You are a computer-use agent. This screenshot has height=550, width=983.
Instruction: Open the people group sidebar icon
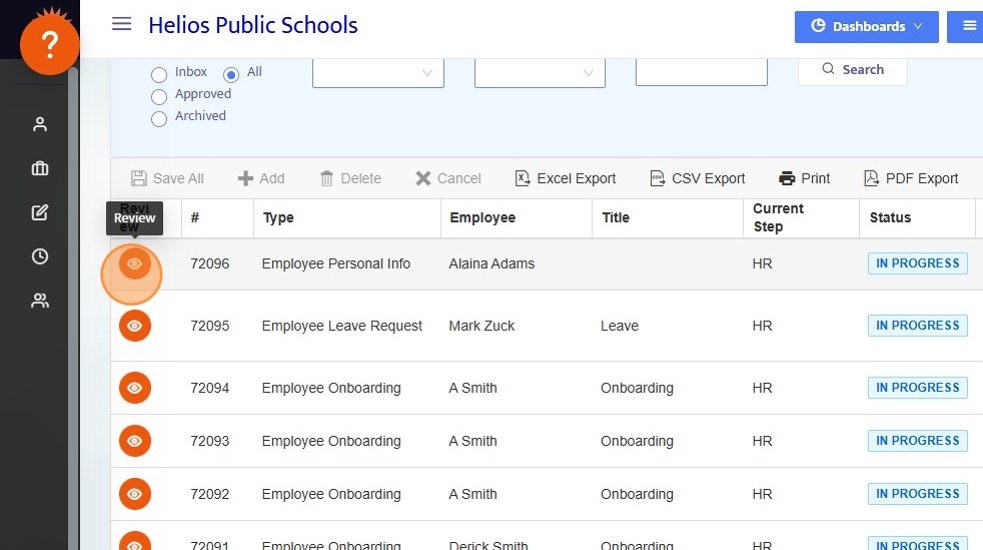pyautogui.click(x=40, y=300)
